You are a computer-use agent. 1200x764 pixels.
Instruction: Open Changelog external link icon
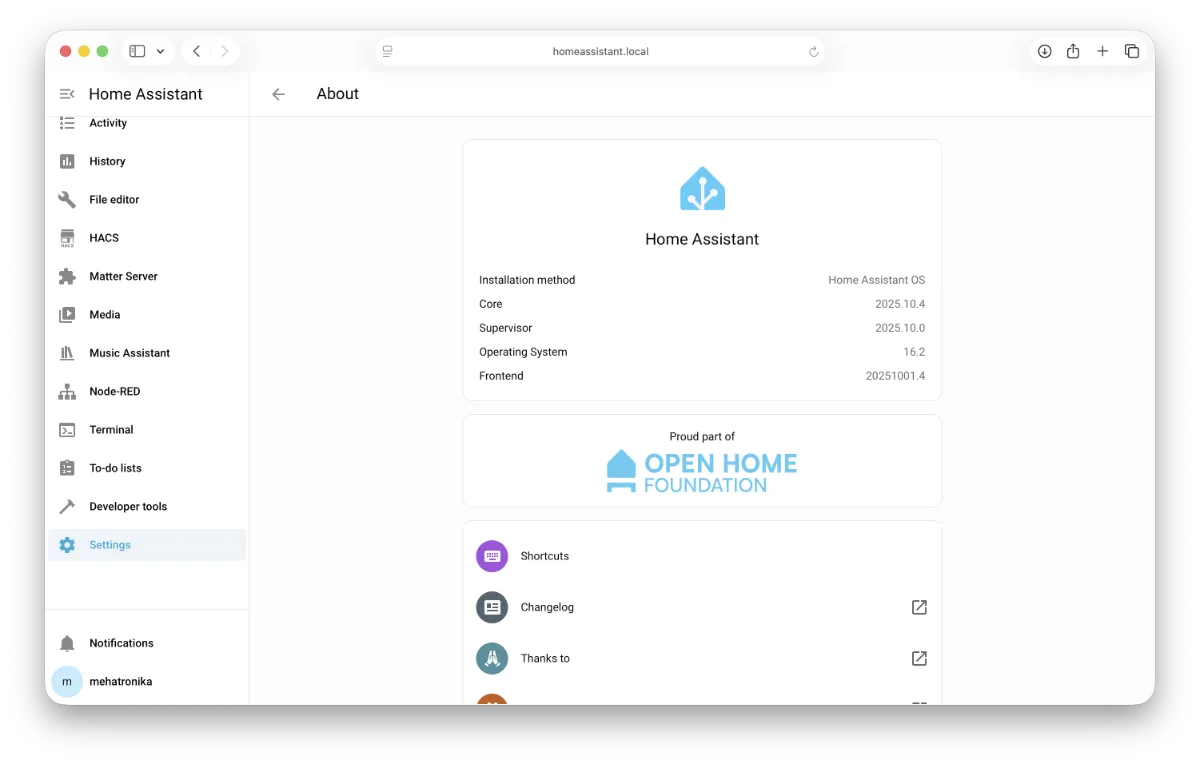tap(919, 607)
